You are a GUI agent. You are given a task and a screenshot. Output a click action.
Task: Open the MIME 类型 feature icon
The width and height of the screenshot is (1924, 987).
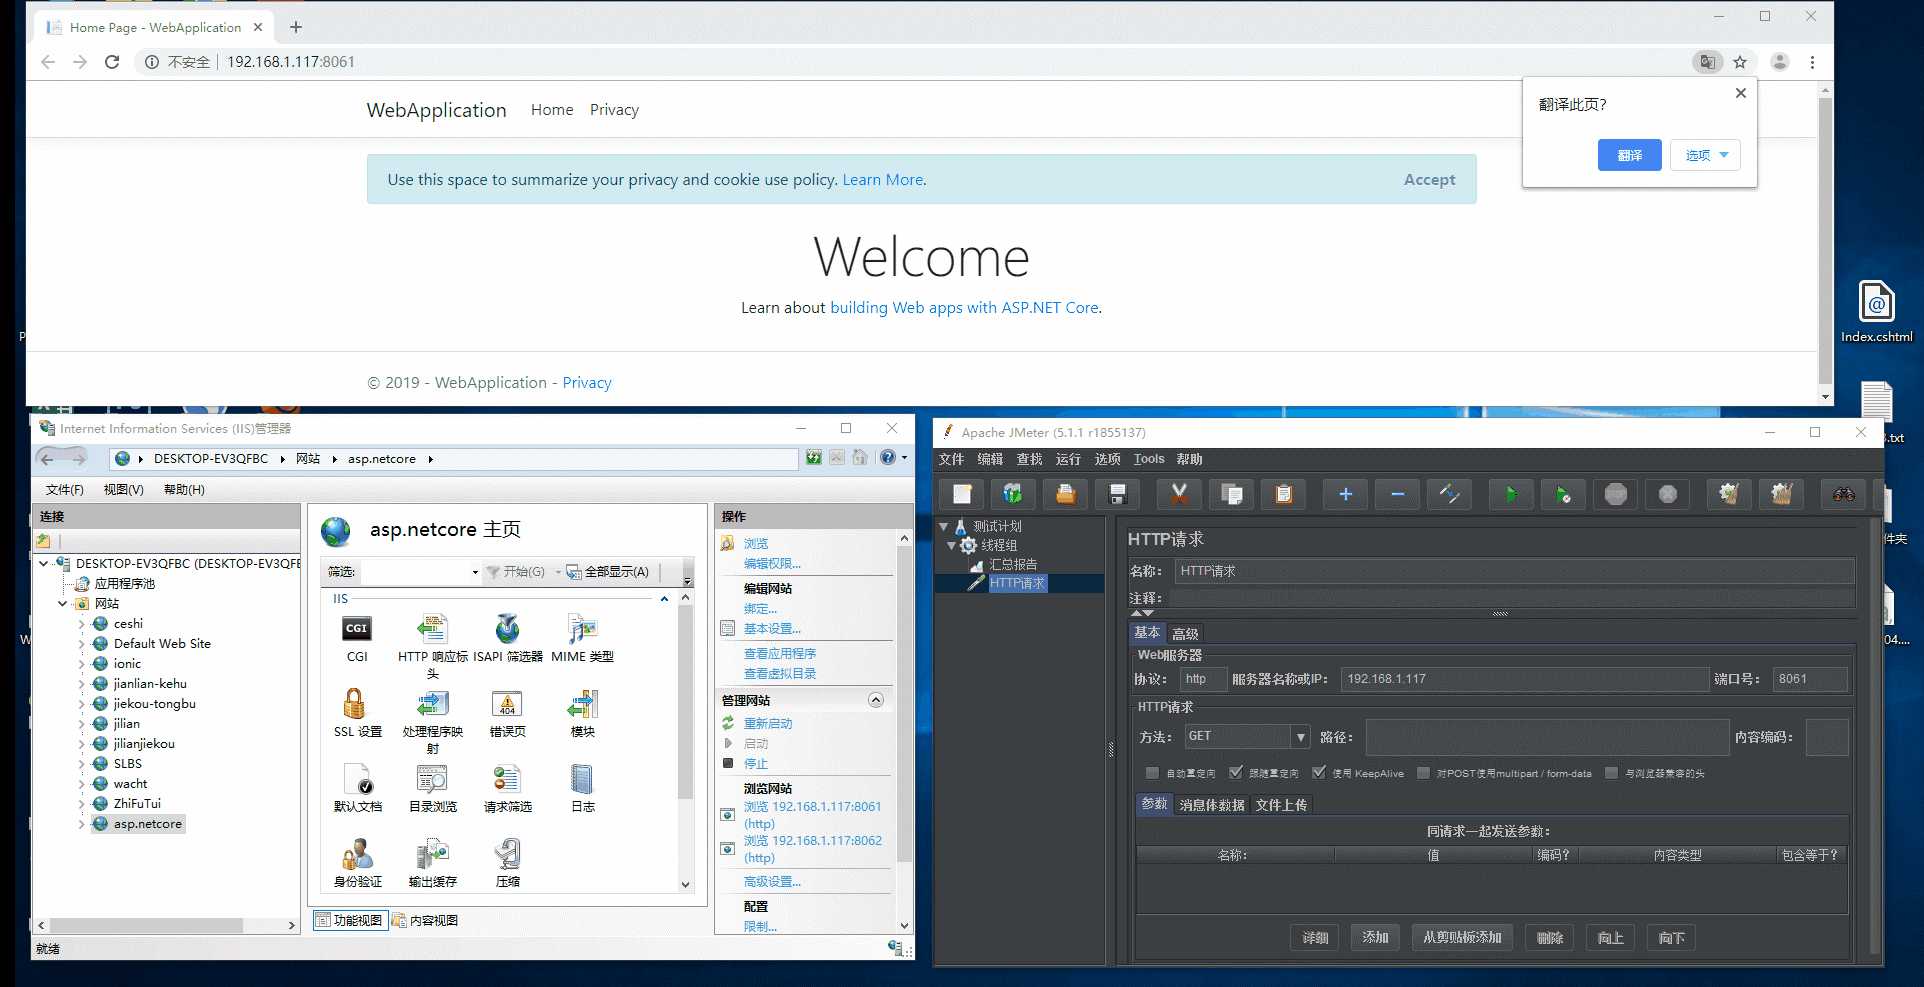582,629
